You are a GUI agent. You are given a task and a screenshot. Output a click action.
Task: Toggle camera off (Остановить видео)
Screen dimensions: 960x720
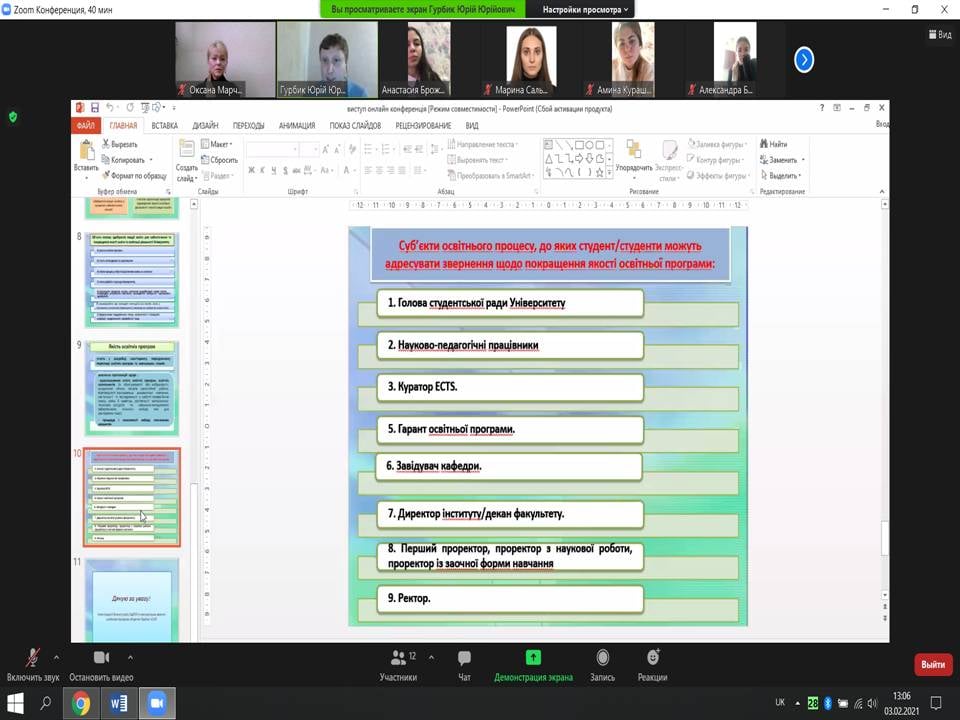pyautogui.click(x=101, y=658)
